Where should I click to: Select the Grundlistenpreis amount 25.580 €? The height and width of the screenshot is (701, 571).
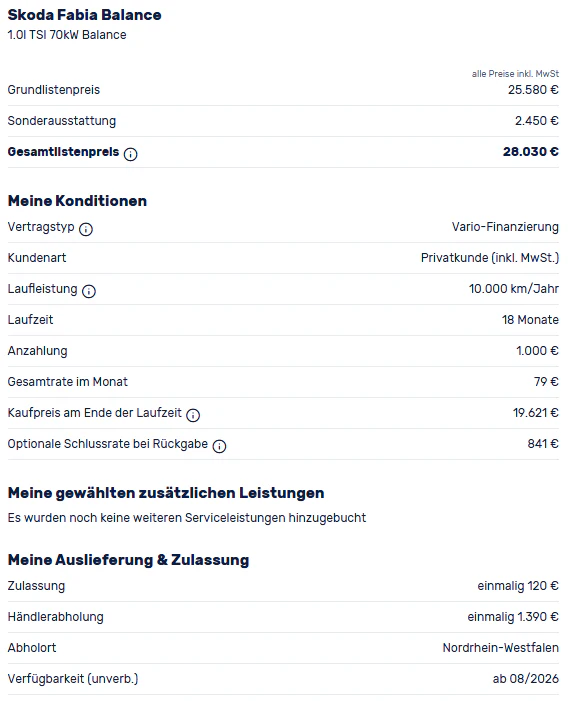pyautogui.click(x=533, y=89)
